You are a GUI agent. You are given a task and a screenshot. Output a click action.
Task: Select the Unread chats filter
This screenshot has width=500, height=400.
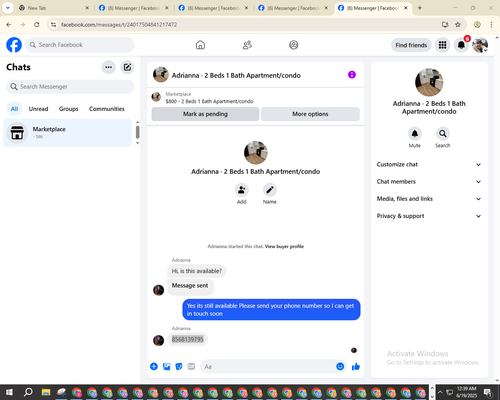pos(38,109)
